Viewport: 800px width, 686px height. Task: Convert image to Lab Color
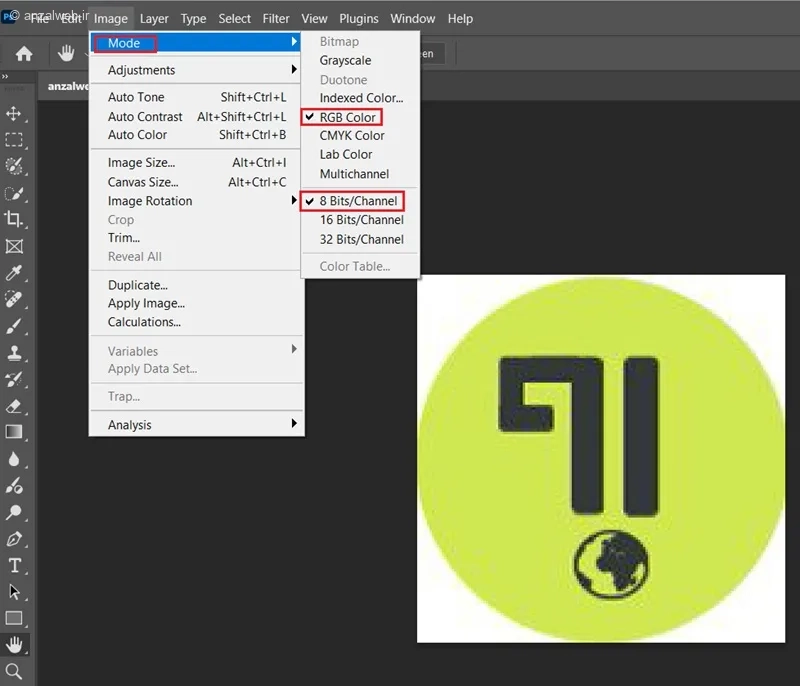click(x=360, y=155)
